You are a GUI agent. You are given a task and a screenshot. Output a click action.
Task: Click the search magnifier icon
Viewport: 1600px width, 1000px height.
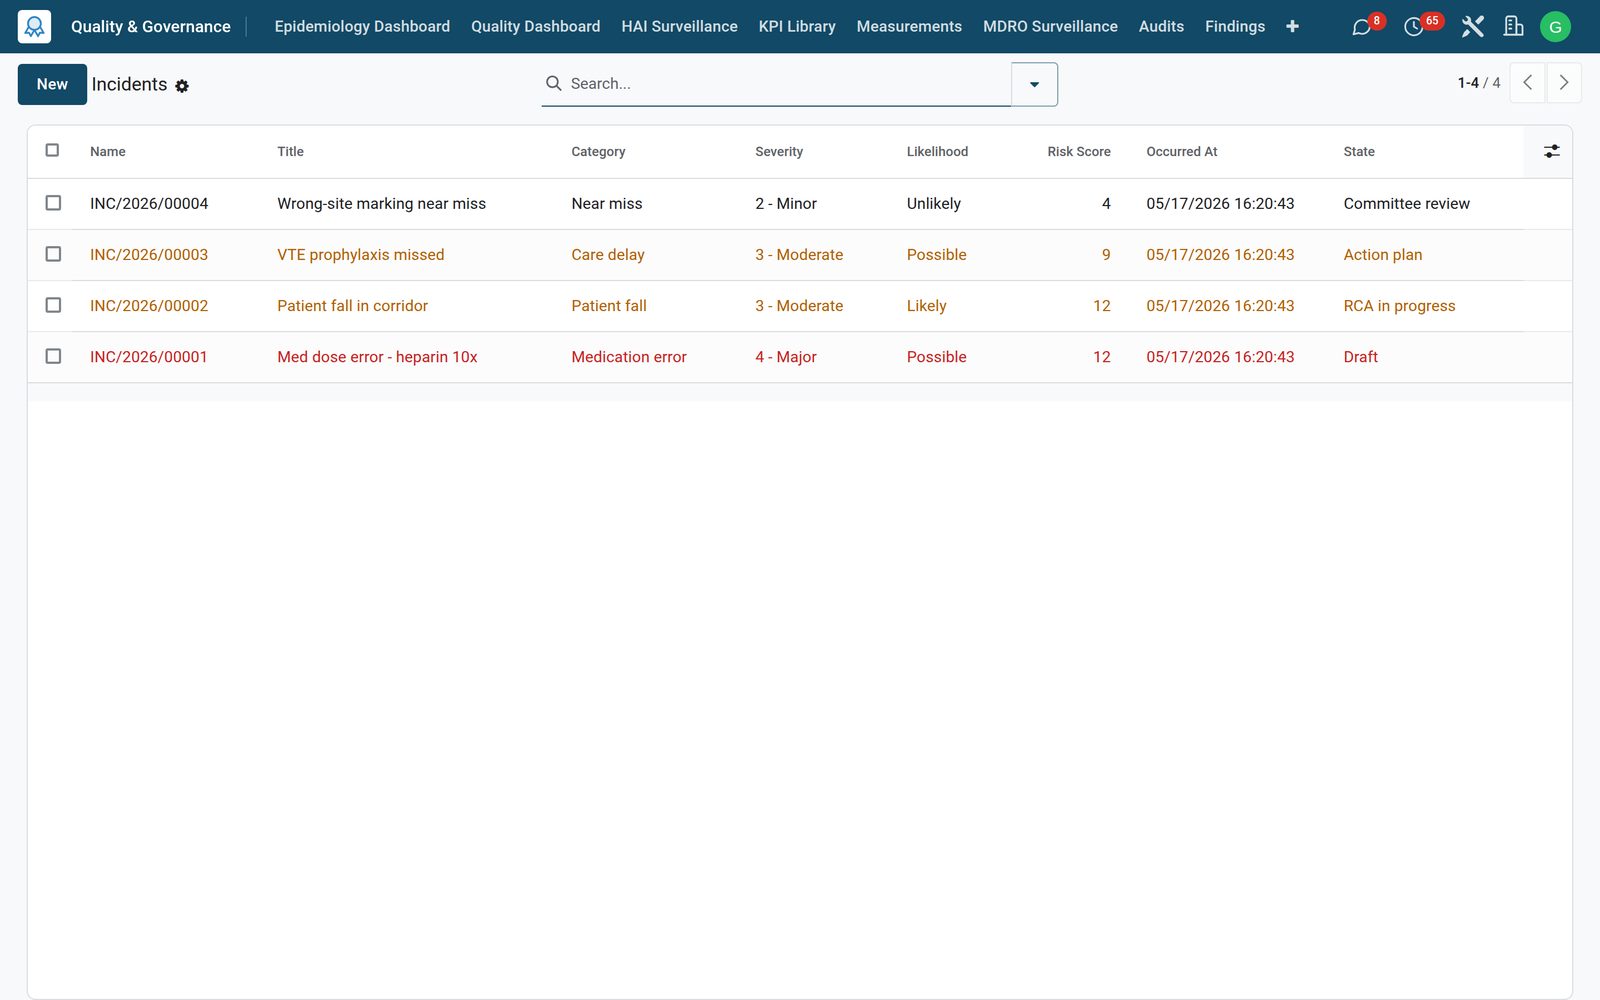point(553,84)
